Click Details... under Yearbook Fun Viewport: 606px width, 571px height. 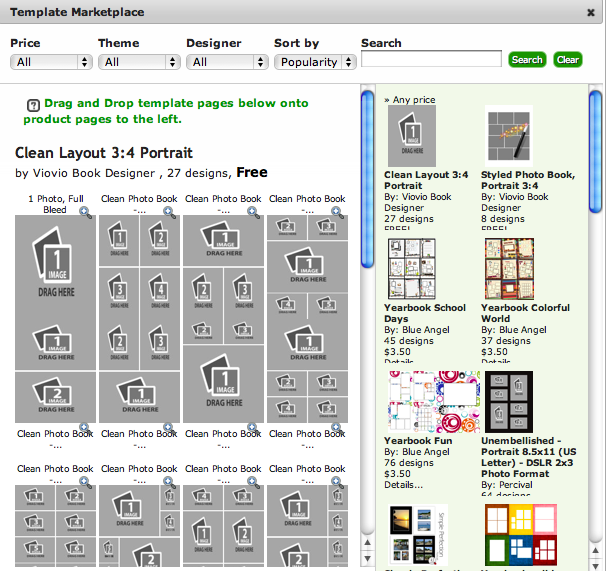pyautogui.click(x=403, y=485)
